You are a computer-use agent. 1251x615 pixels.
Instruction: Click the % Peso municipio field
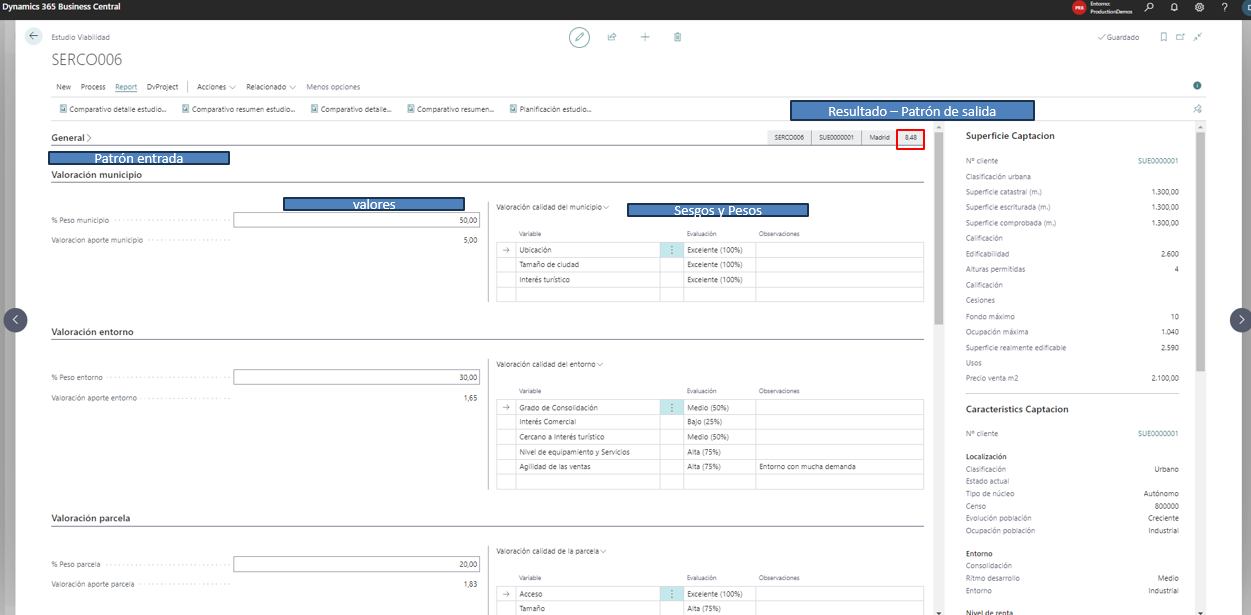(x=357, y=220)
